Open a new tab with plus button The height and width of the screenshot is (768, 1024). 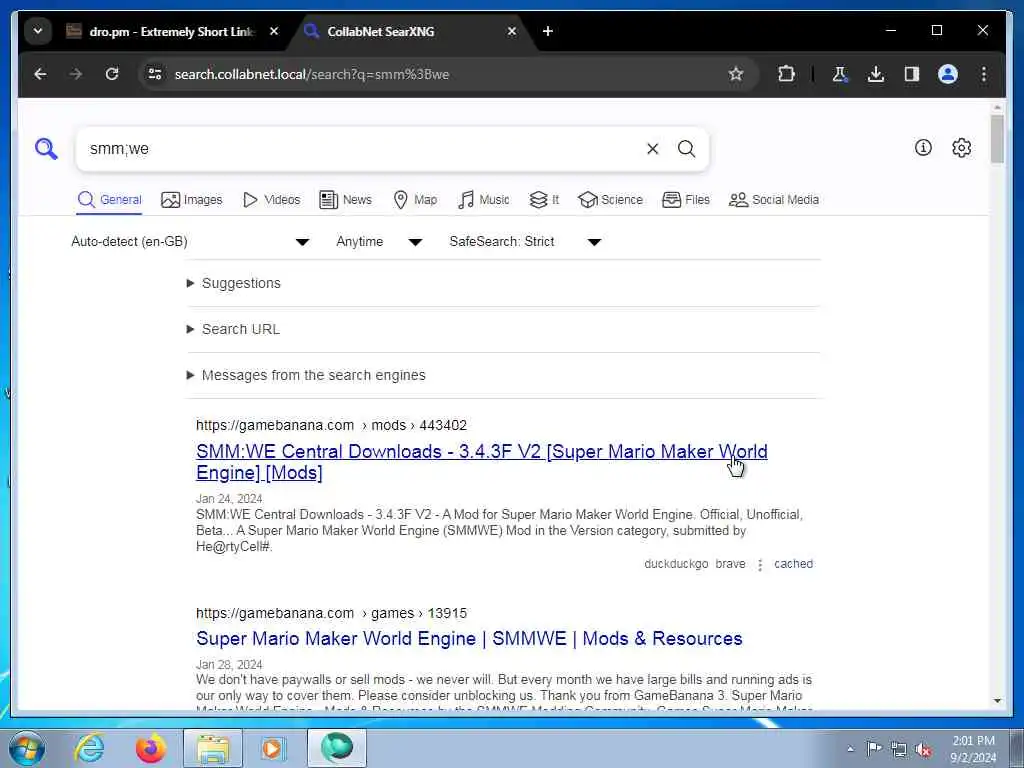point(547,31)
